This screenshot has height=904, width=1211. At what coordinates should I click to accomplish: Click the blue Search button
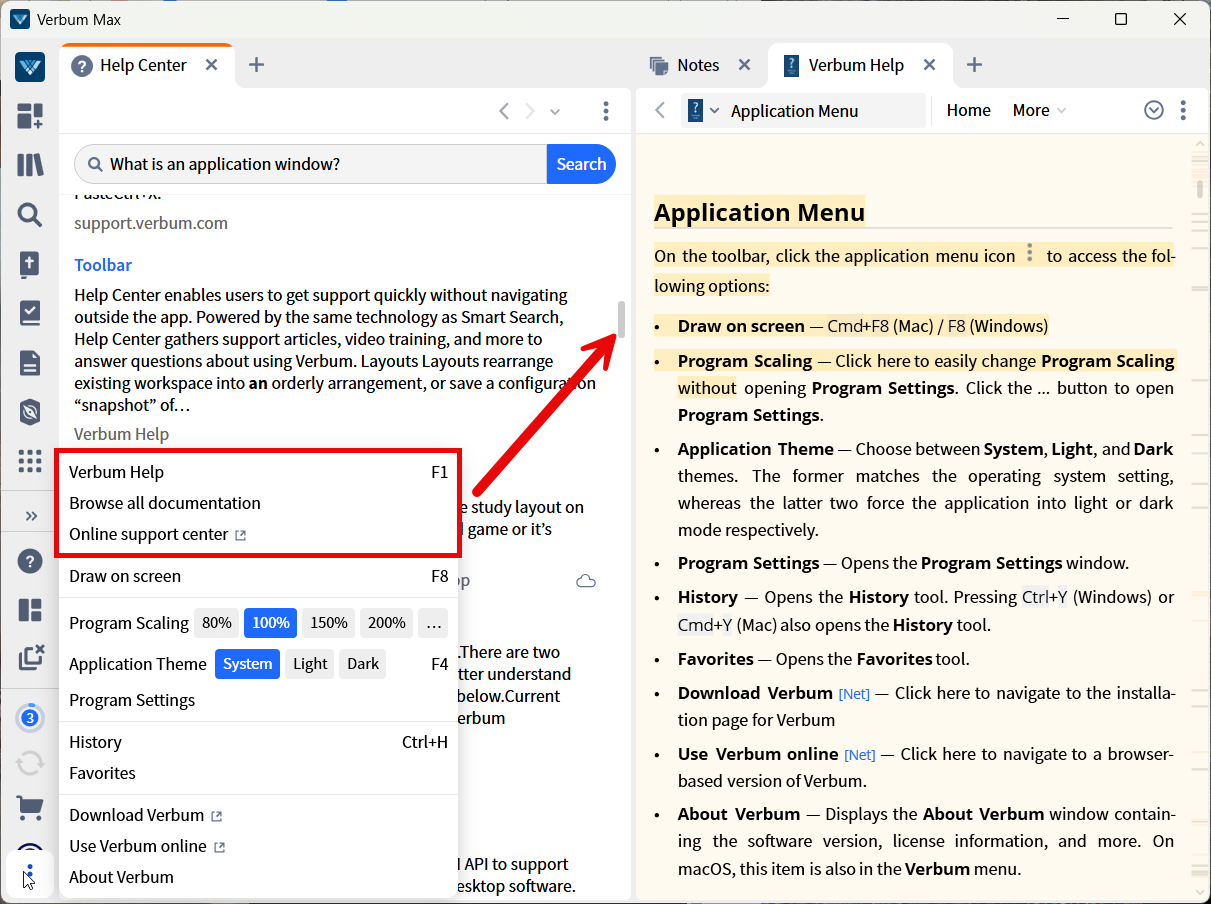(x=581, y=164)
